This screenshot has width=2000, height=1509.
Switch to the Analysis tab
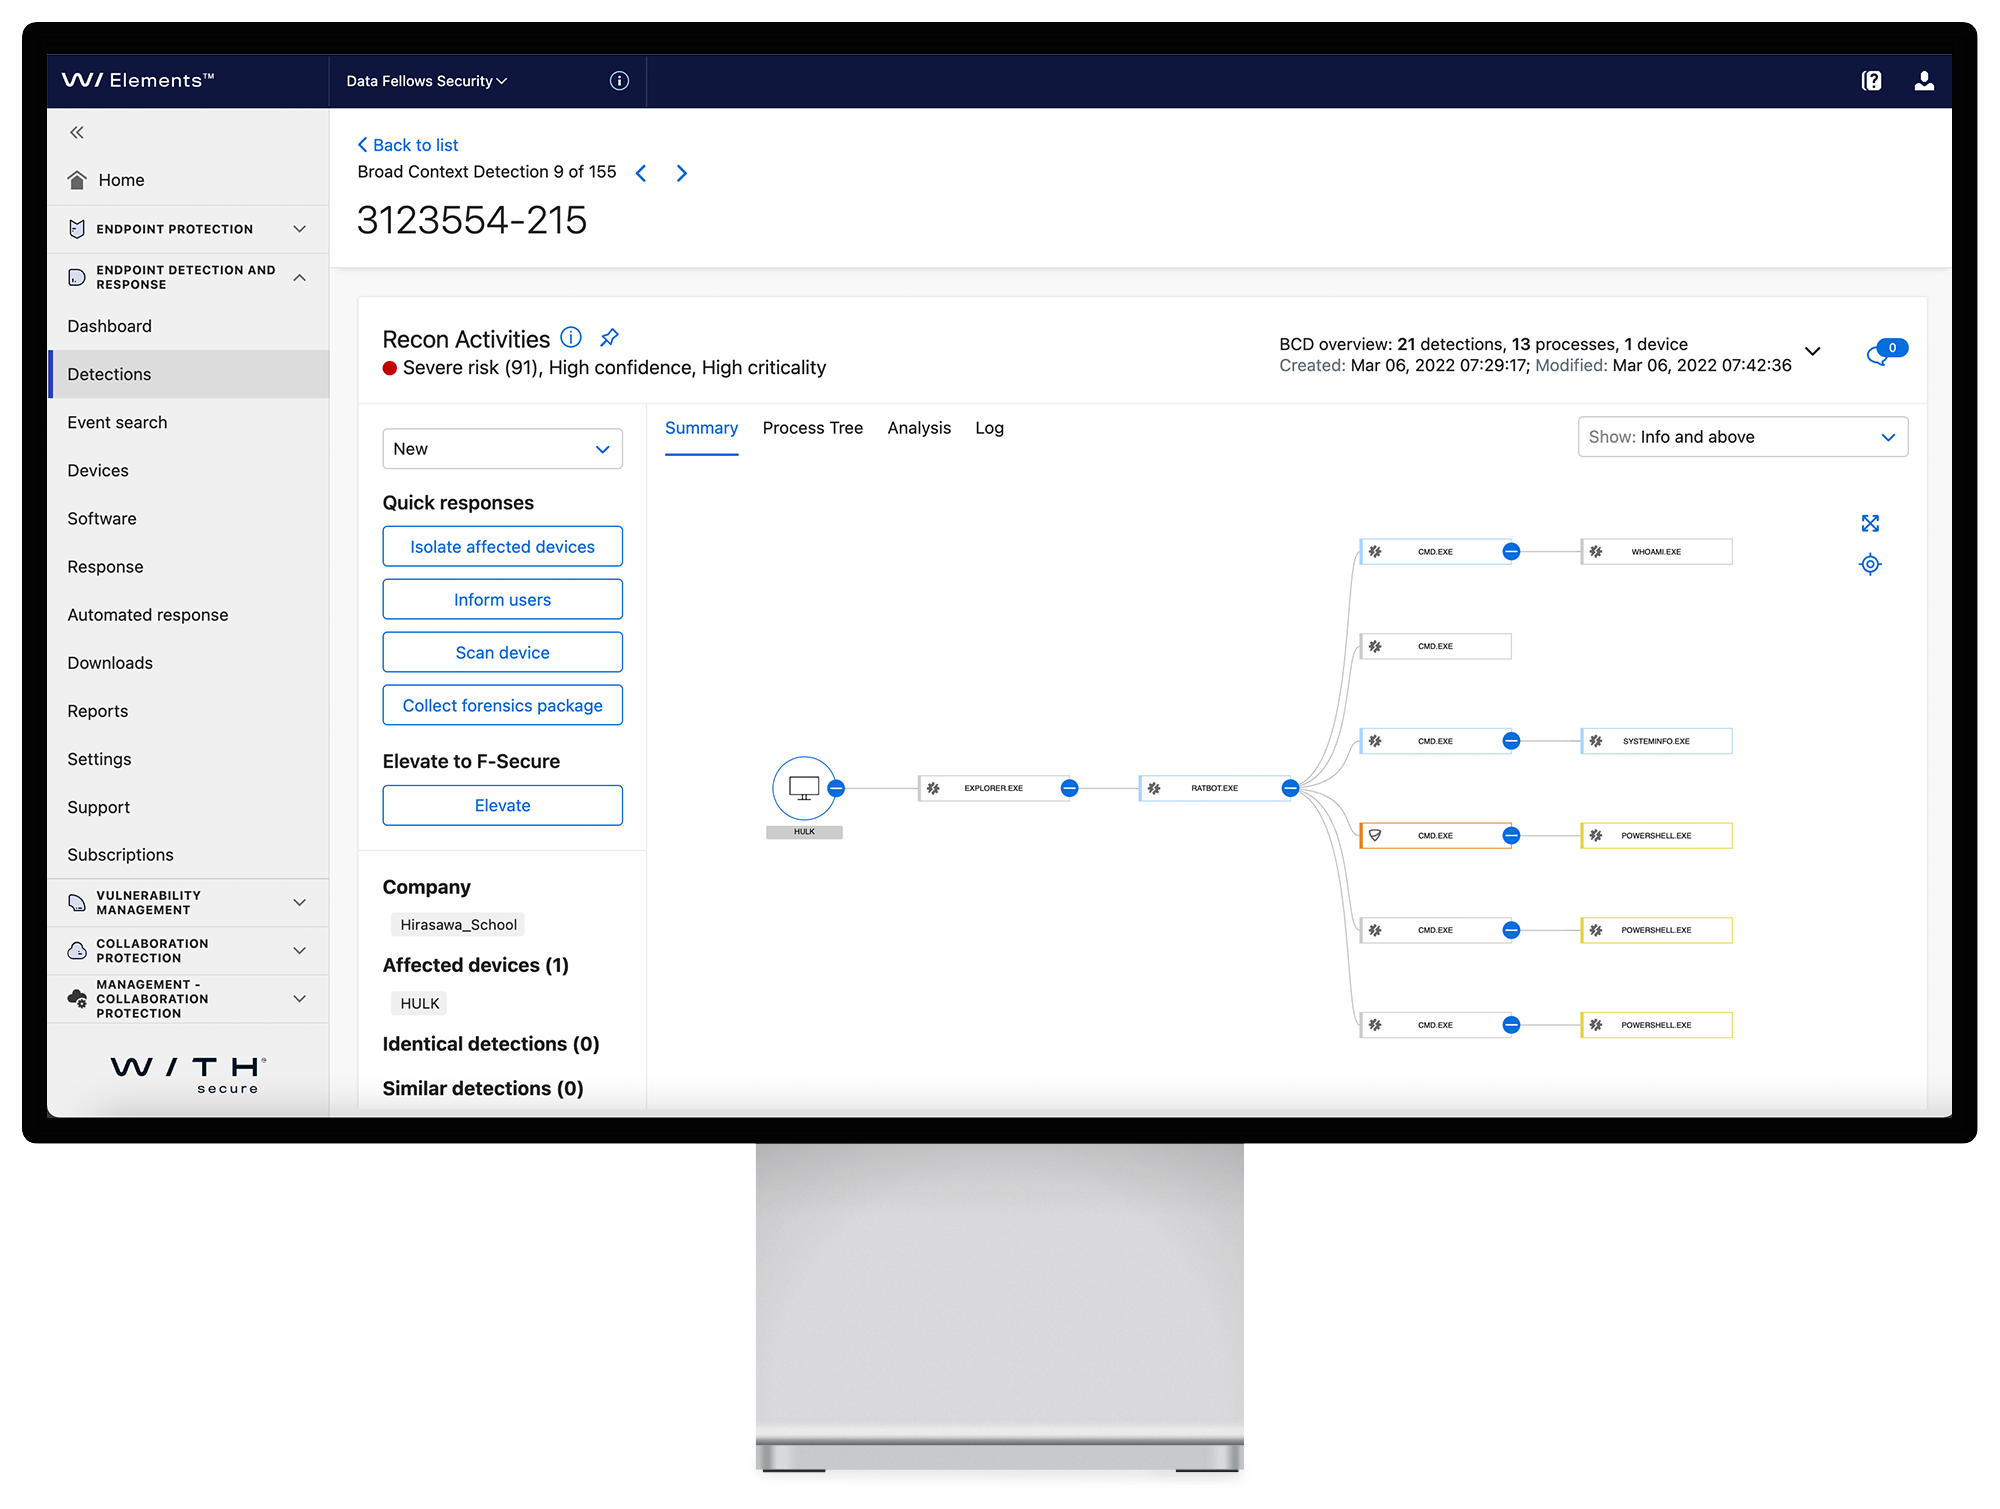coord(919,428)
